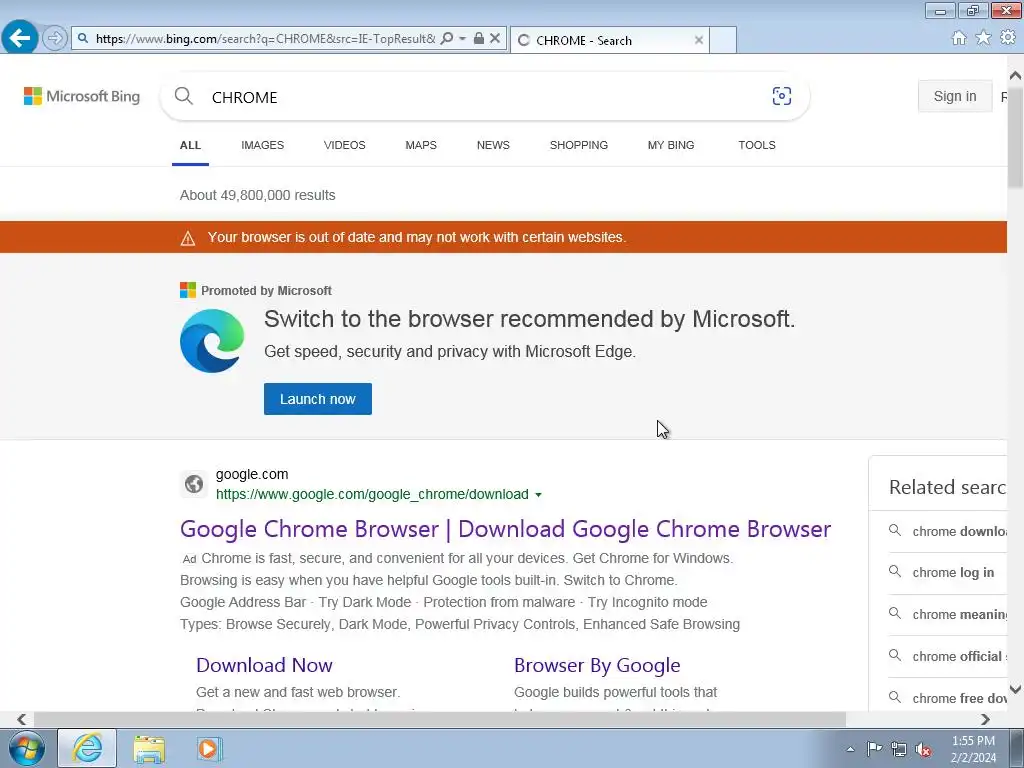This screenshot has height=768, width=1024.
Task: Open Google Chrome Browser download result title
Action: pos(505,529)
